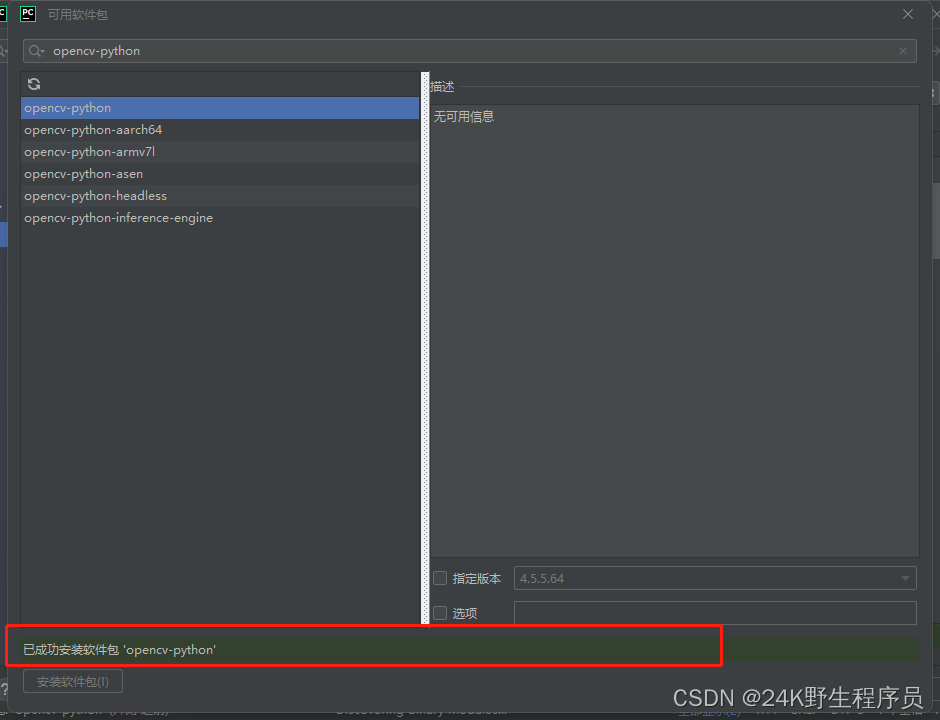The image size is (940, 720).
Task: Click inside the 描述 description pane
Action: 674,330
